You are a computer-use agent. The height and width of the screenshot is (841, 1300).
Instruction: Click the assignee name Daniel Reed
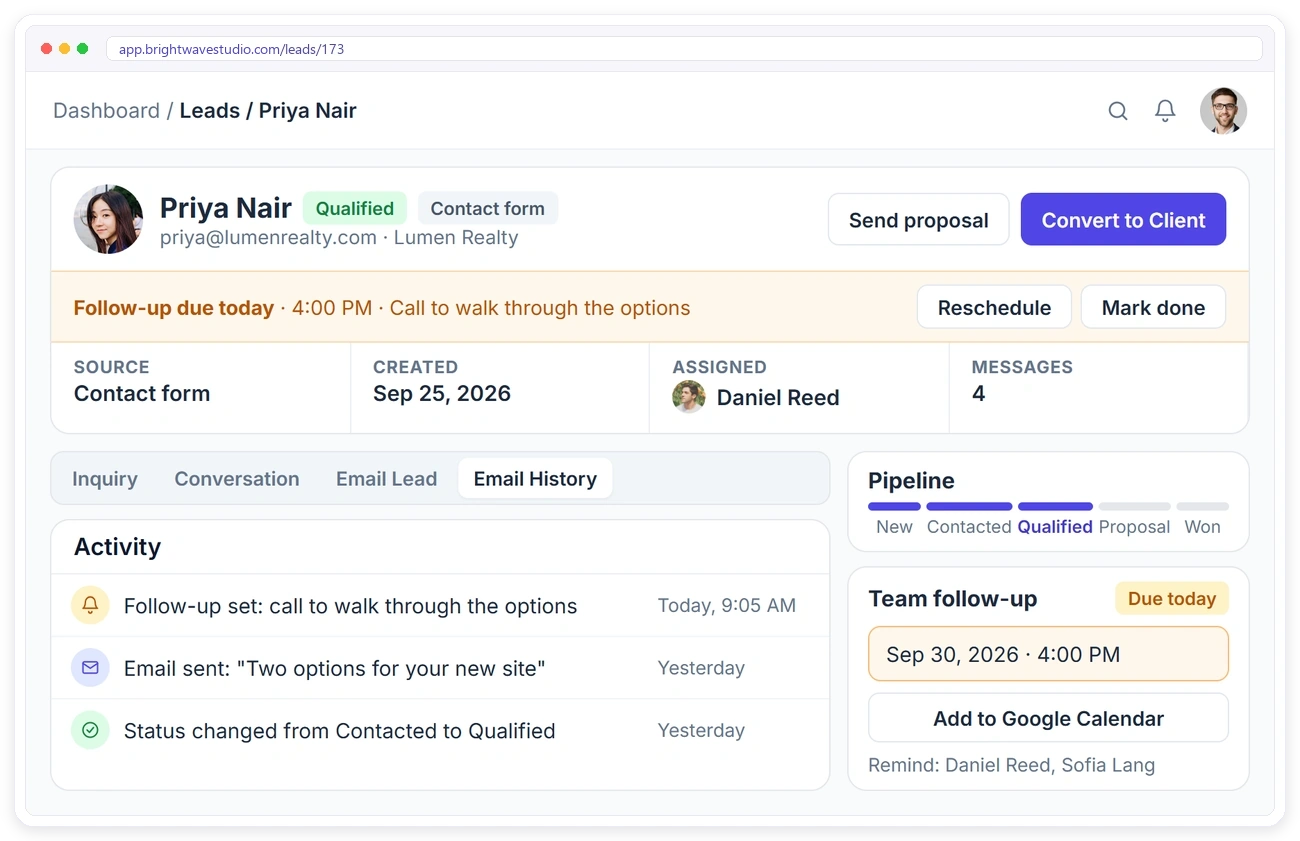pyautogui.click(x=778, y=398)
